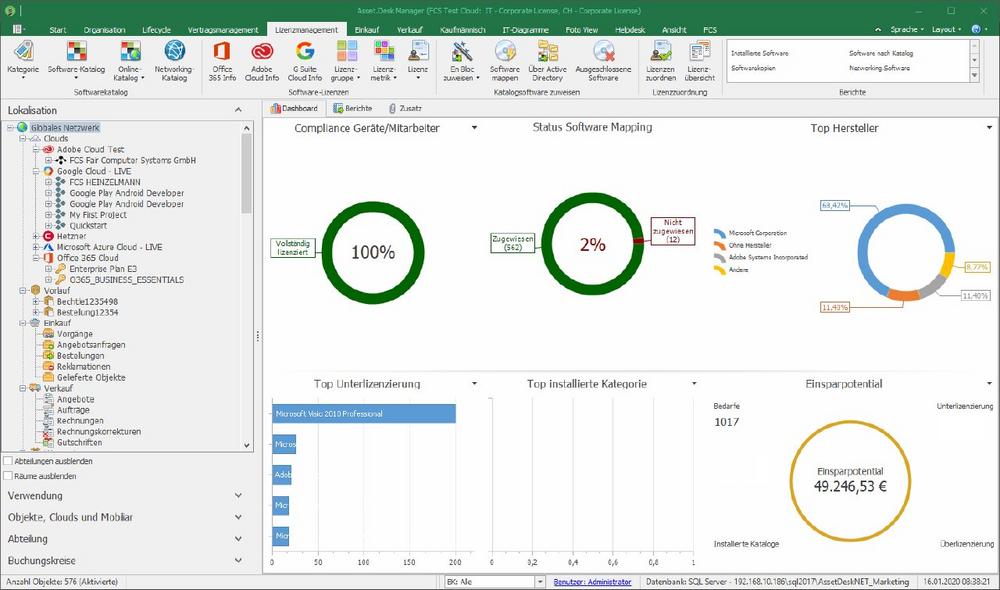
Task: Expand the Buchungskreise panel
Action: pyautogui.click(x=238, y=560)
